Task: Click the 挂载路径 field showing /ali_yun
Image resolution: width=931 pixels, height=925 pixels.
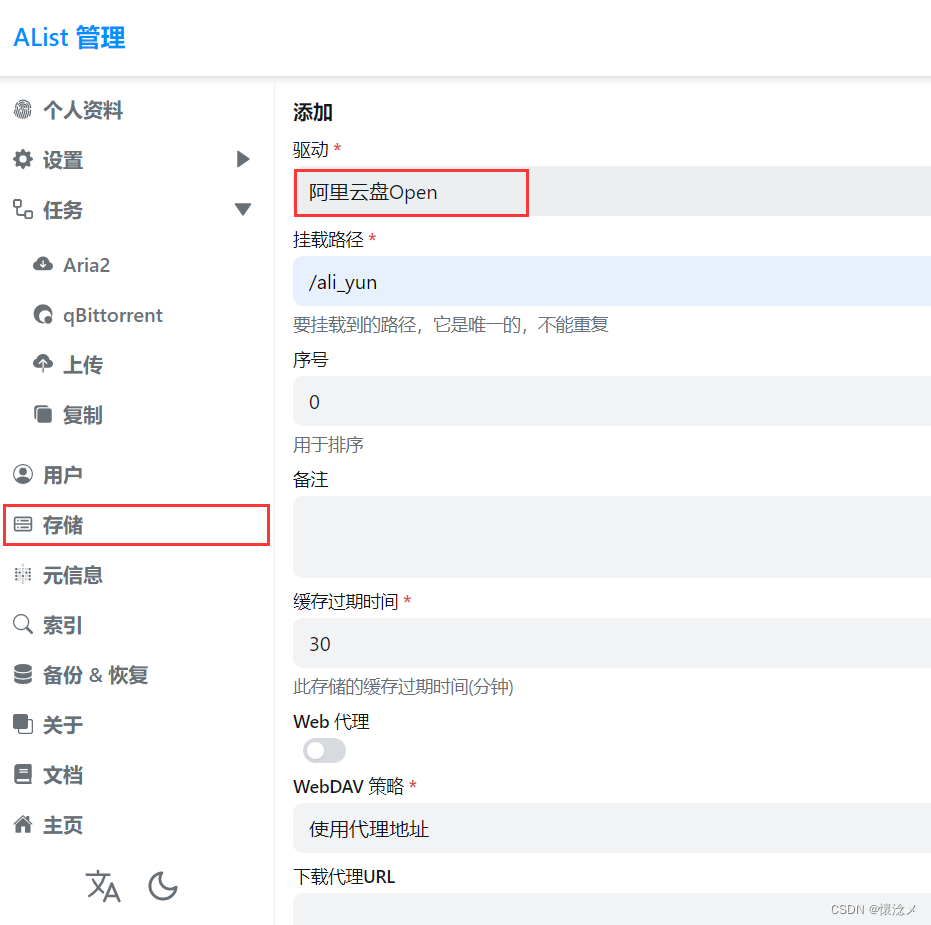Action: pos(611,282)
